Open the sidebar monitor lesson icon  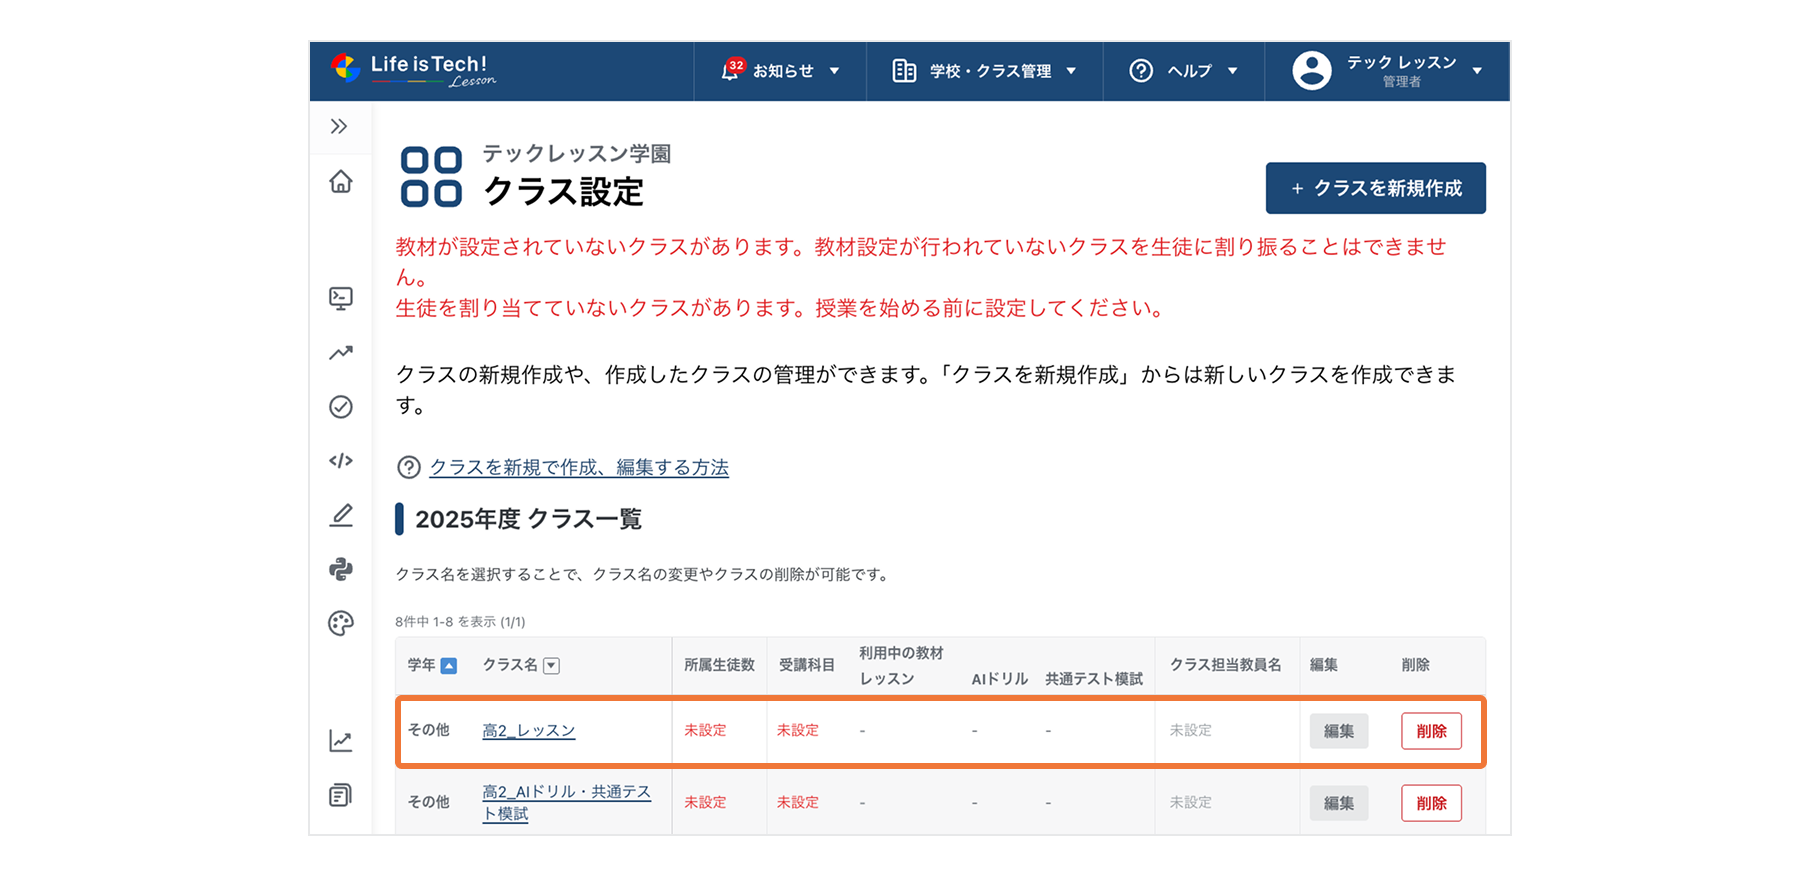341,298
